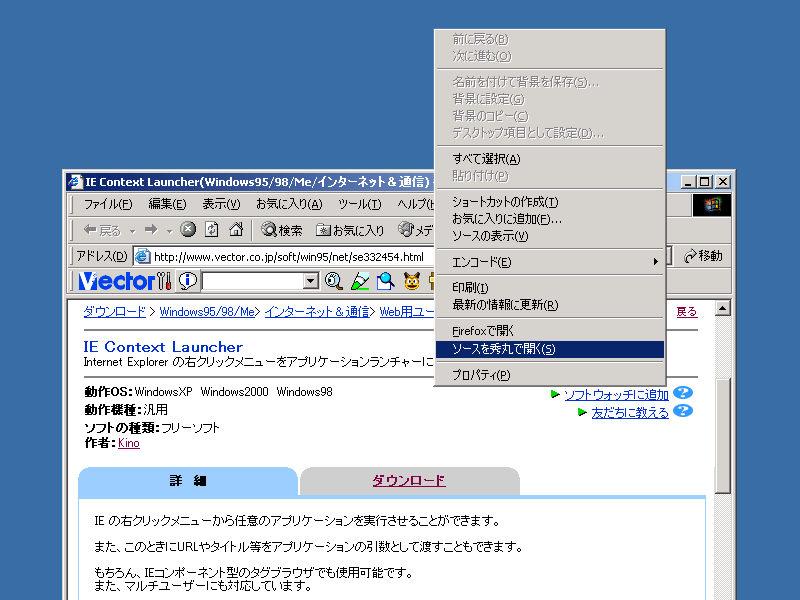800x600 pixels.
Task: Click the ソフトウォッチに追加 link
Action: 616,394
